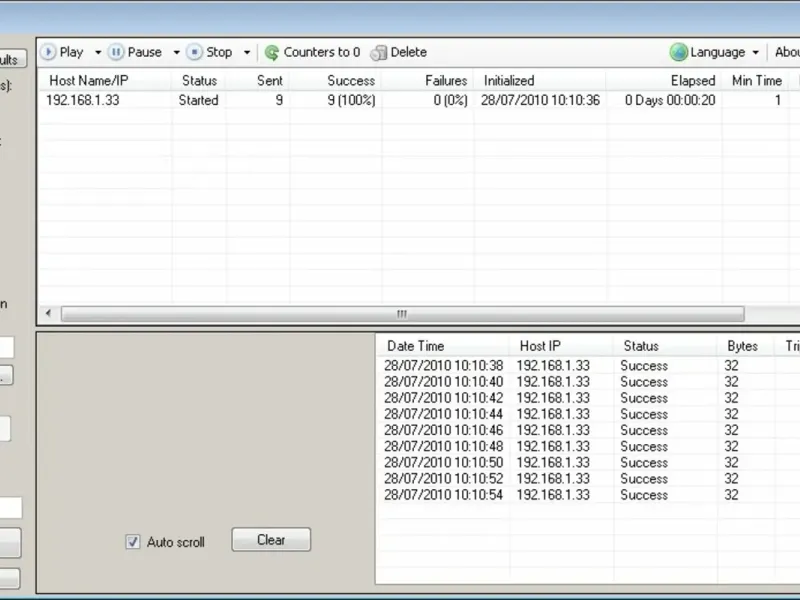The image size is (800, 600).
Task: Click the Success column header
Action: (336, 81)
